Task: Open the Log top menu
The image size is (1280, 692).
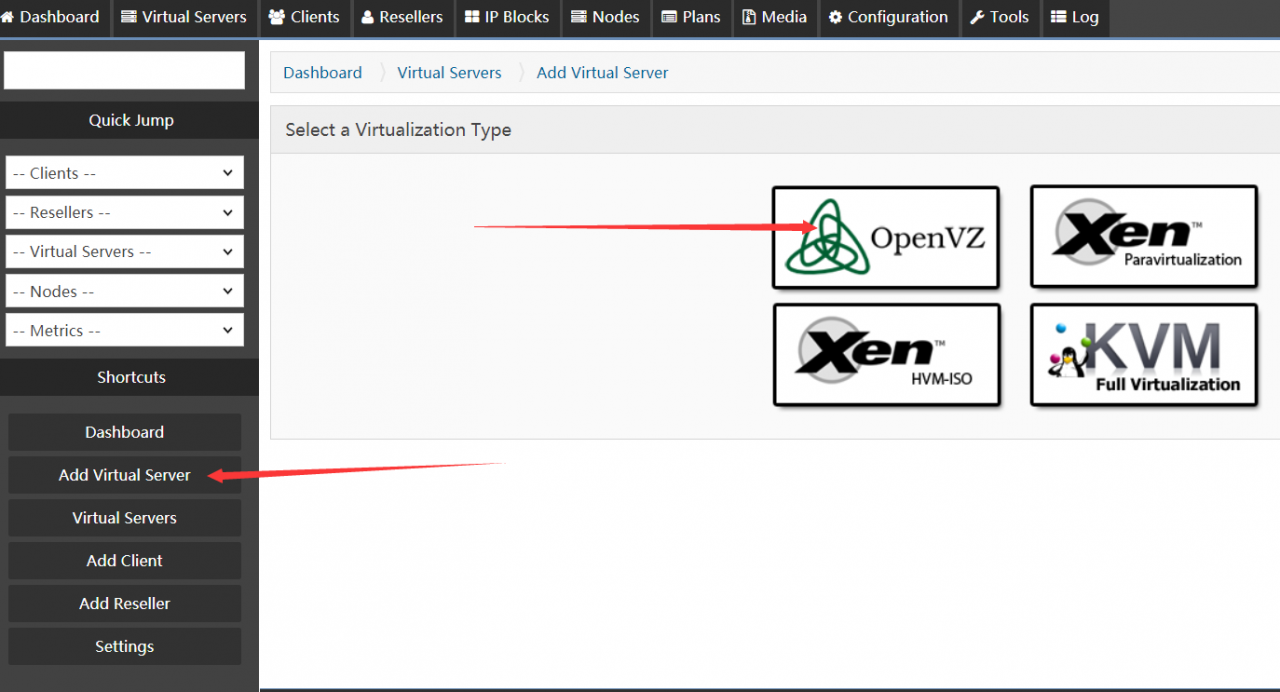Action: pyautogui.click(x=1075, y=17)
